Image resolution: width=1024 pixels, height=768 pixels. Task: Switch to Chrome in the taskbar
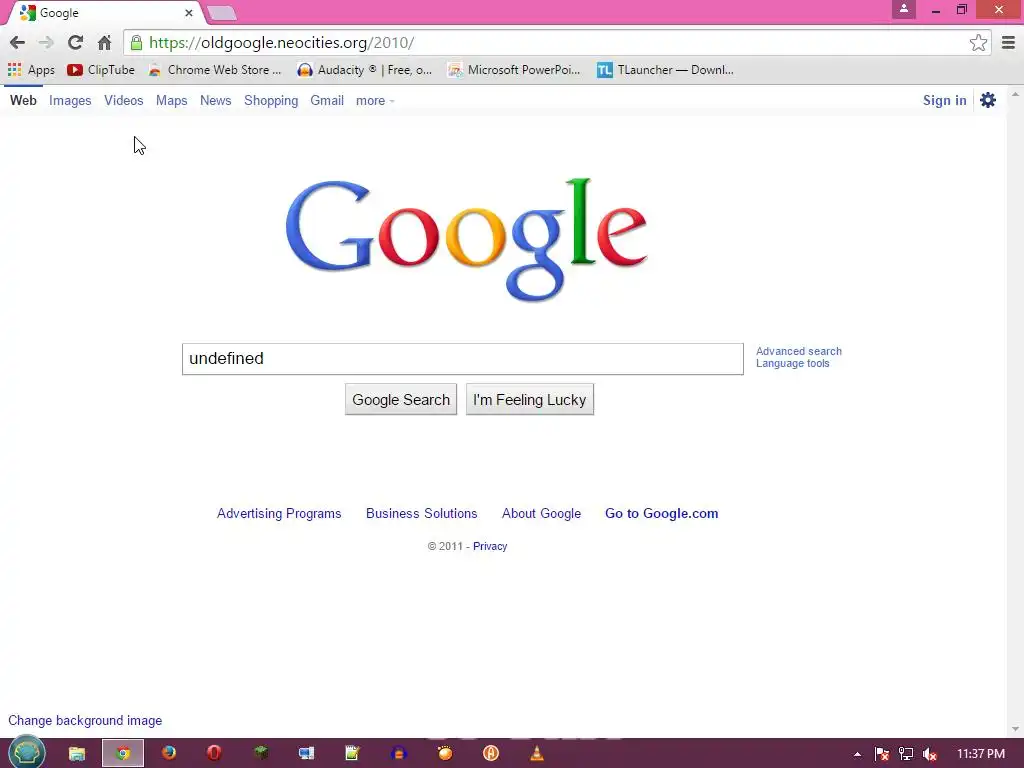[123, 754]
